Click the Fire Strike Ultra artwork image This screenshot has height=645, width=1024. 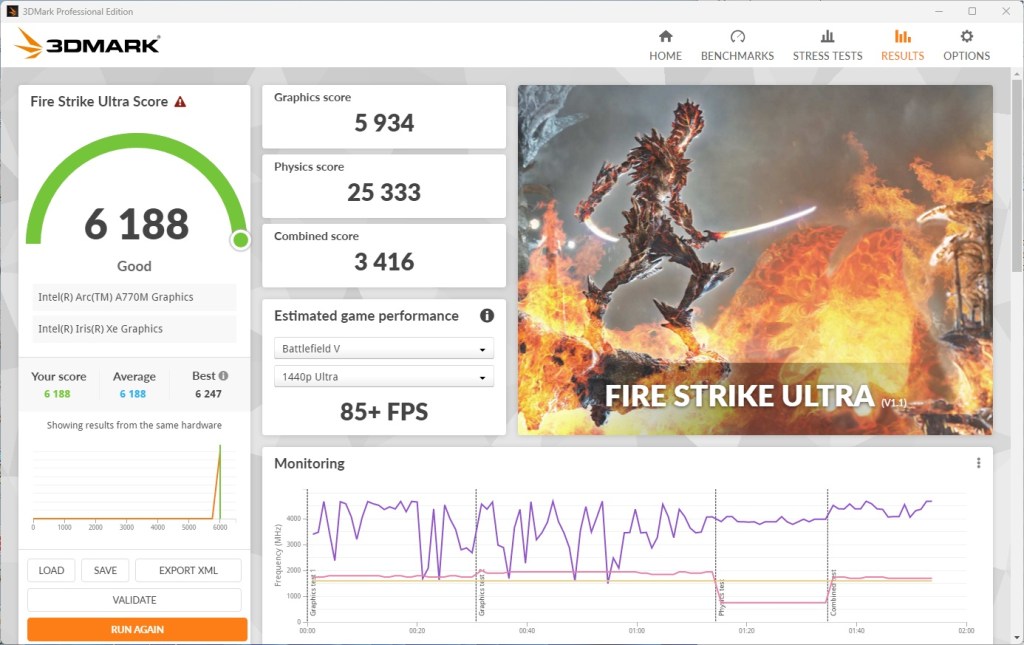[x=755, y=260]
